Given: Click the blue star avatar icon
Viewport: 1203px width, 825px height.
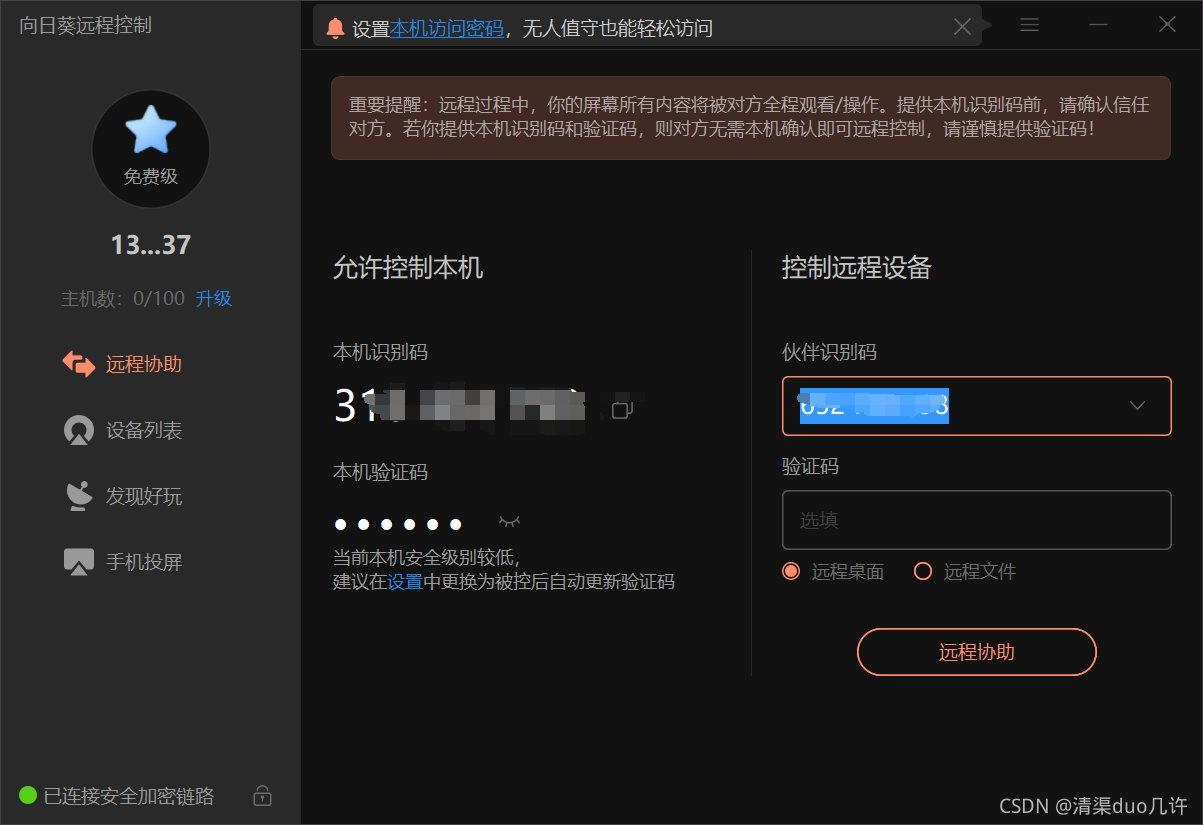Looking at the screenshot, I should pyautogui.click(x=151, y=130).
